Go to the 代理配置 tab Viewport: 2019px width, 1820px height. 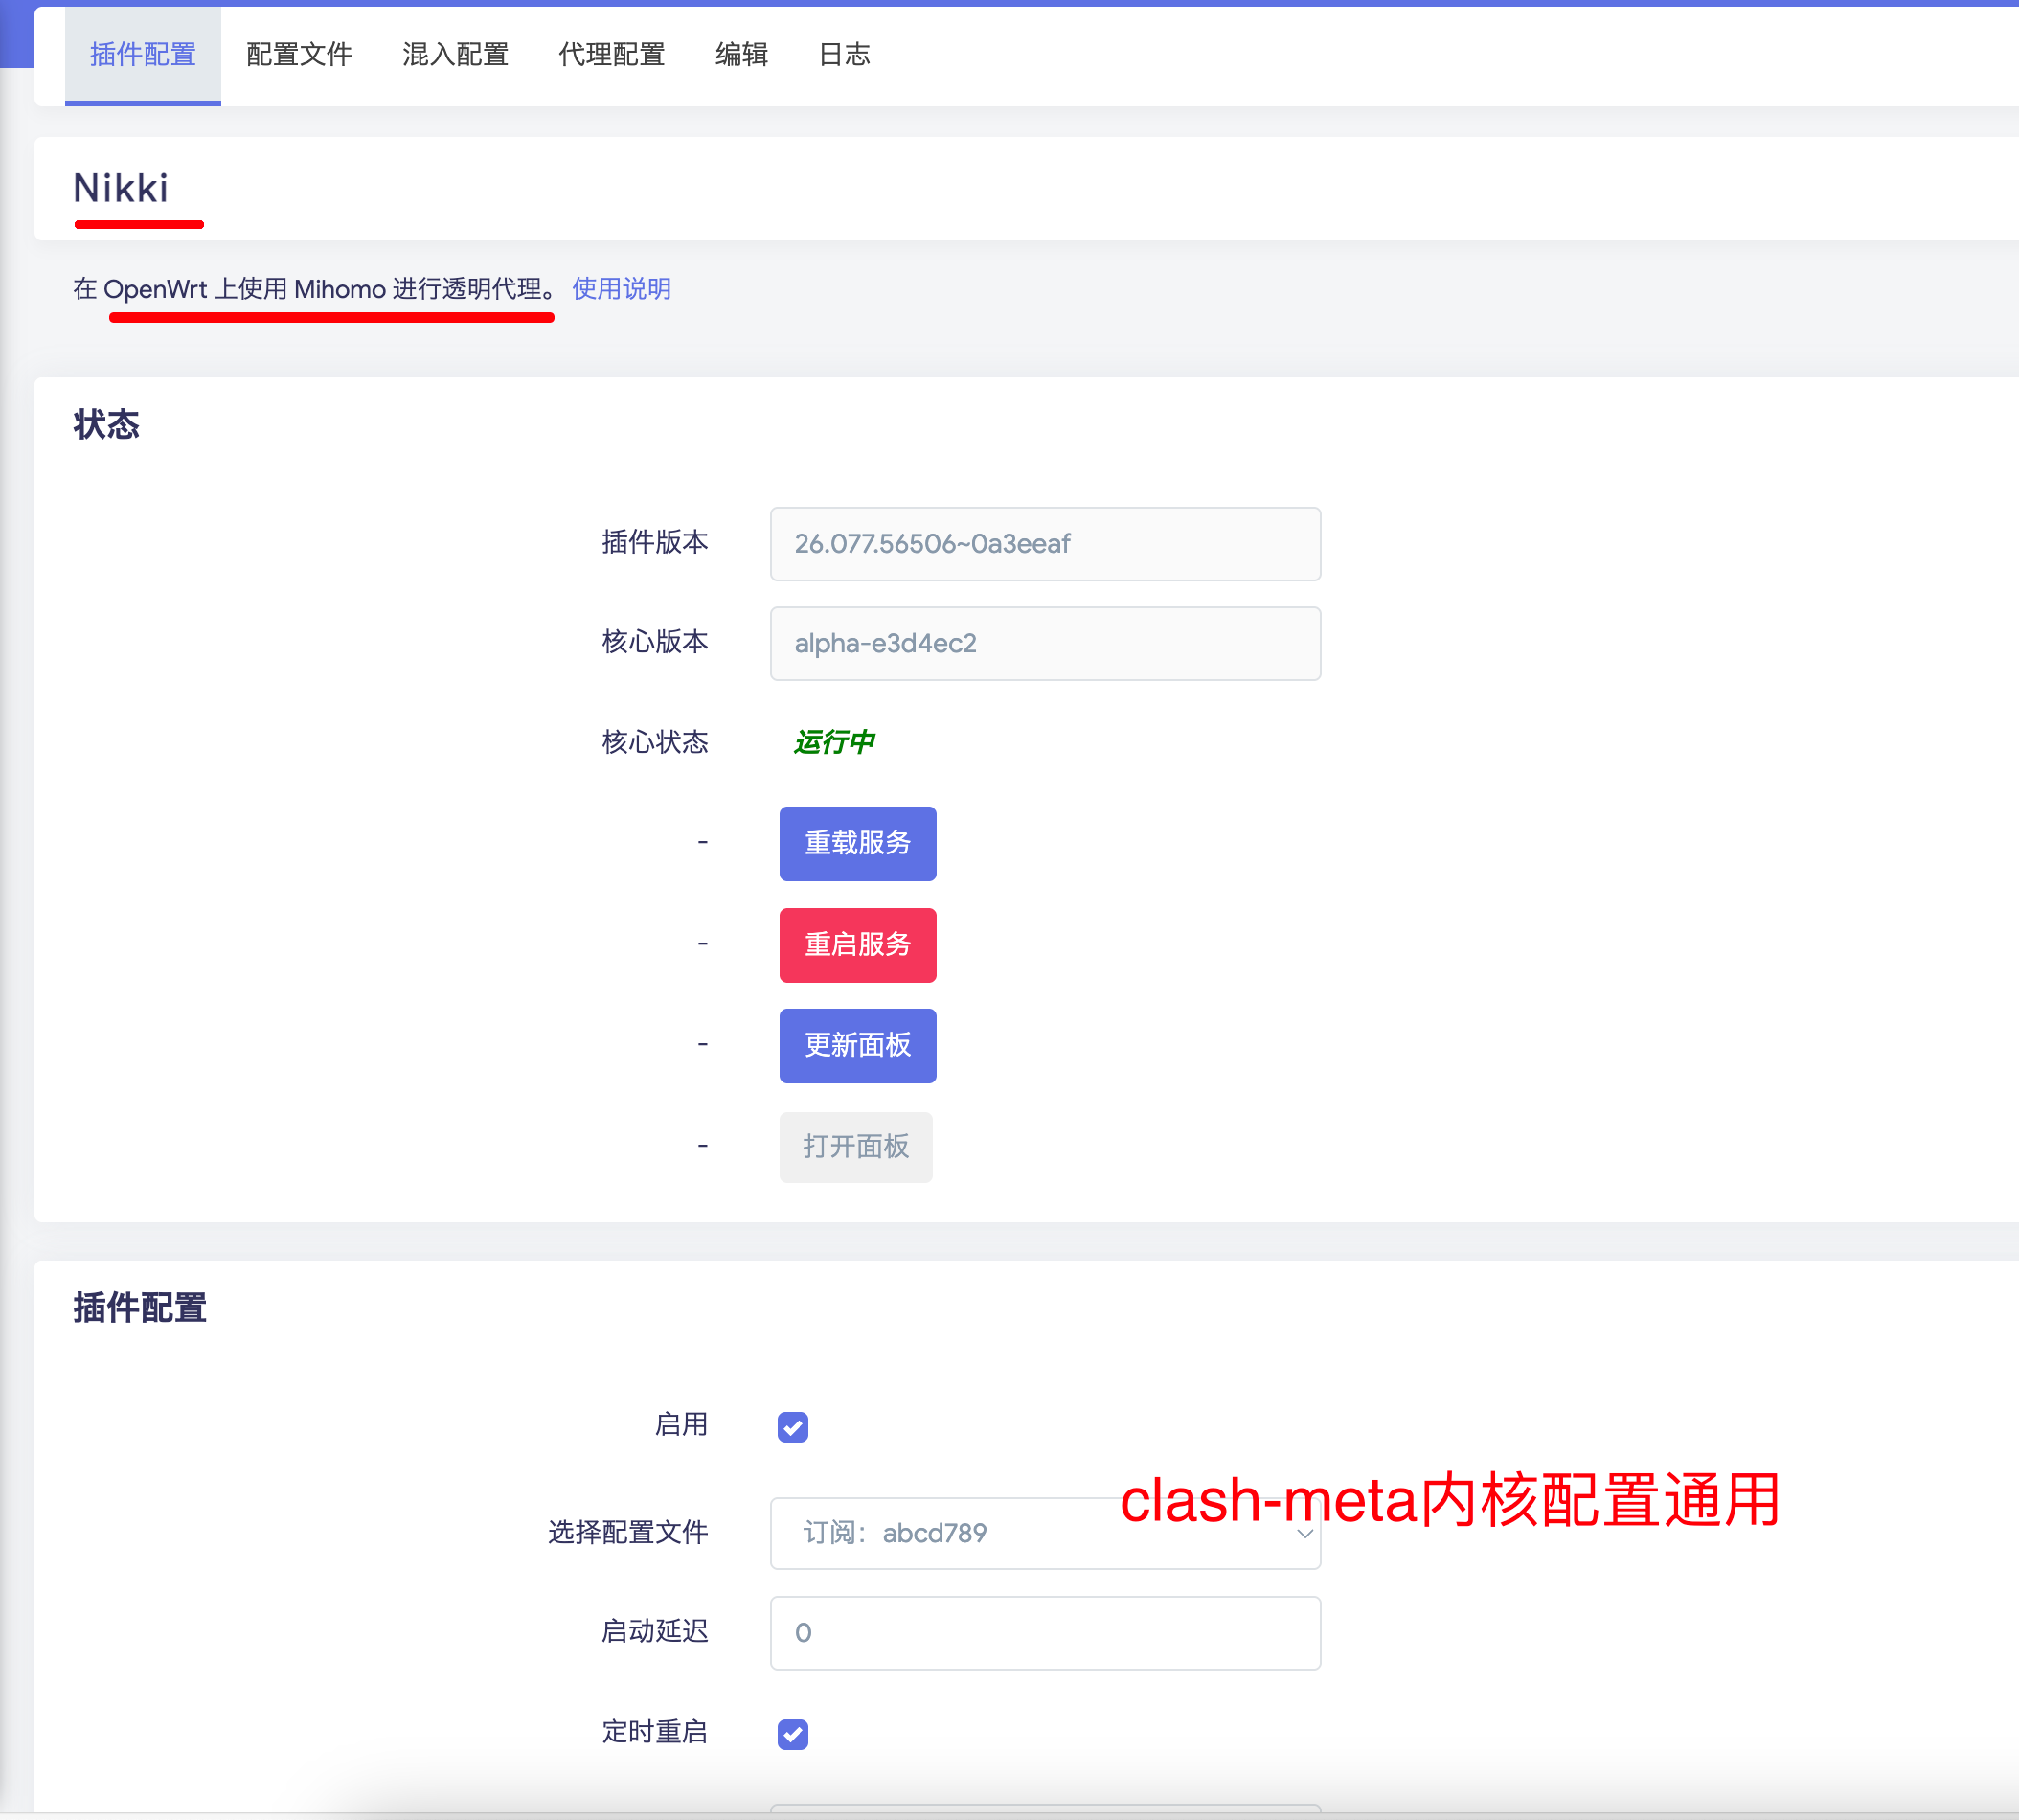611,55
